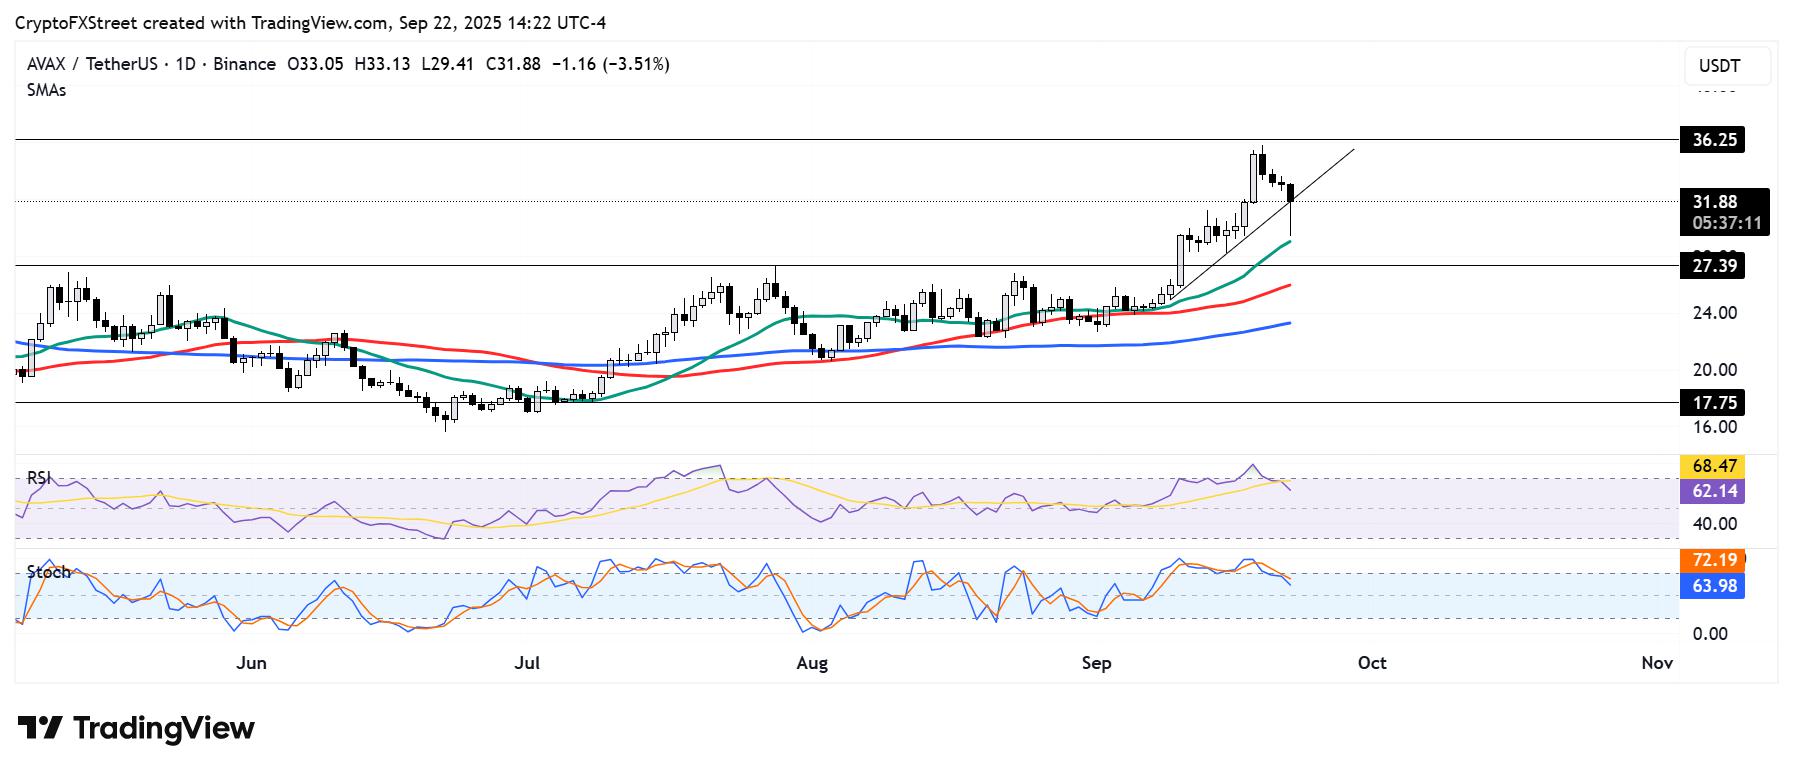The width and height of the screenshot is (1793, 773).
Task: Click the Nov label on time axis
Action: tap(1657, 663)
